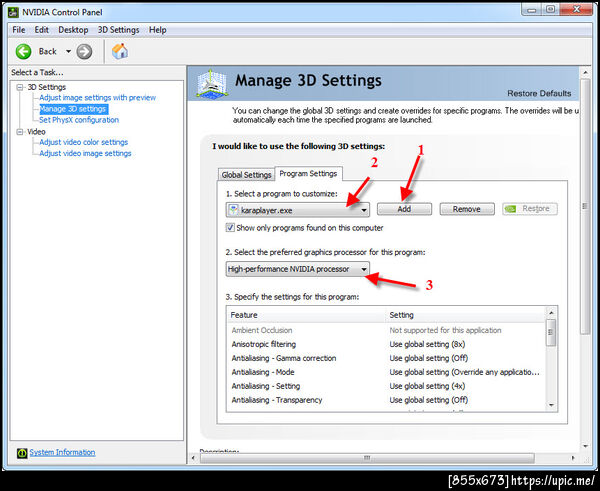Click the System Information green icon
600x491 pixels.
[22, 453]
